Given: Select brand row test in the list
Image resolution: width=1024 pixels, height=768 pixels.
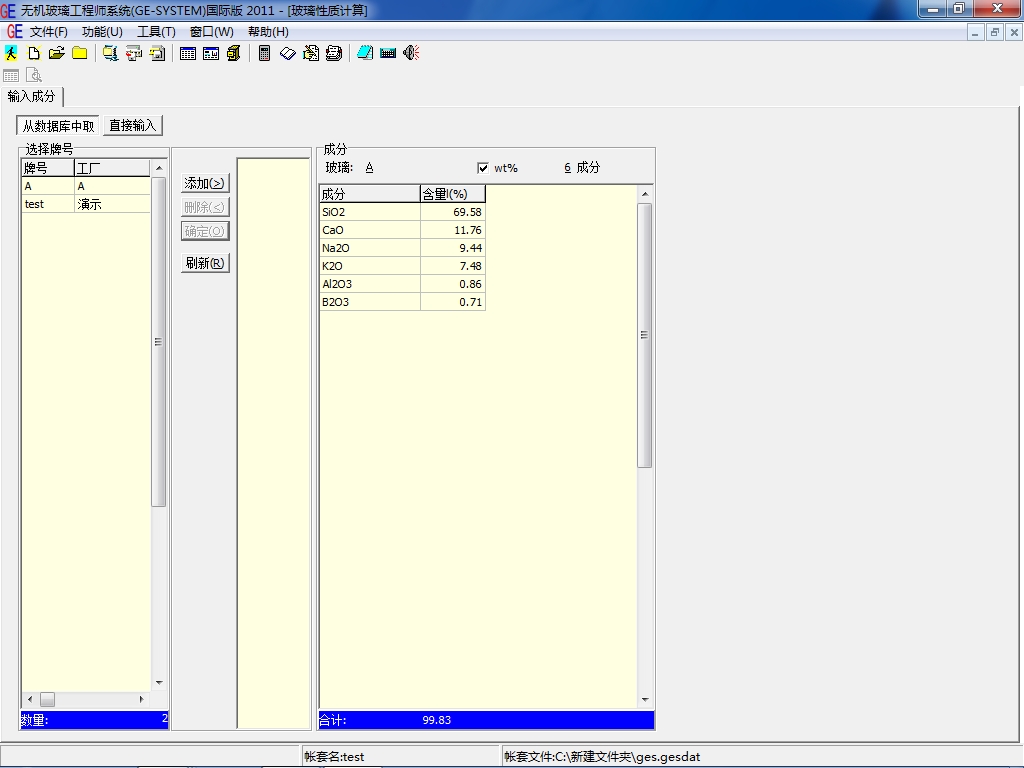Looking at the screenshot, I should point(86,204).
